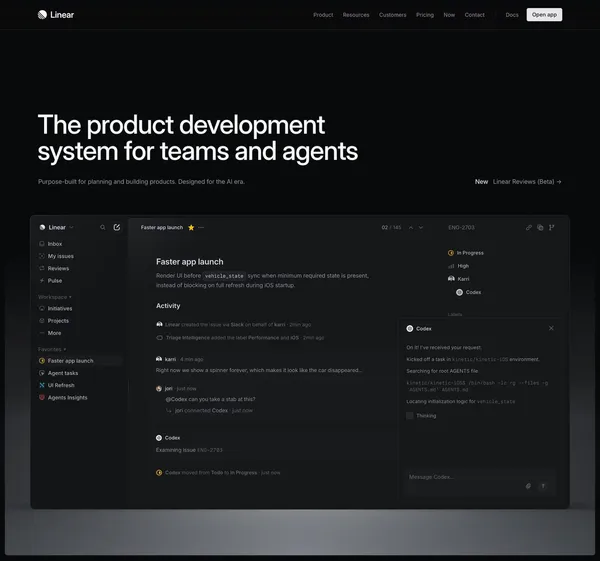The height and width of the screenshot is (561, 600).
Task: Click the Activity heading
Action: click(168, 306)
